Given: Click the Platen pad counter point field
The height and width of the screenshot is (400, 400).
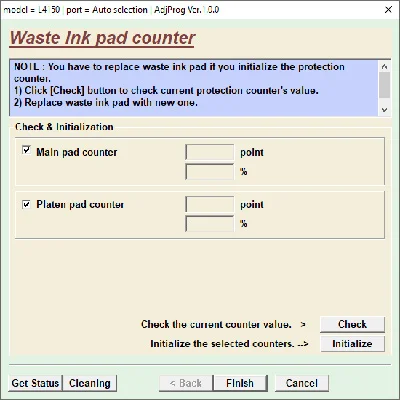Looking at the screenshot, I should click(210, 204).
